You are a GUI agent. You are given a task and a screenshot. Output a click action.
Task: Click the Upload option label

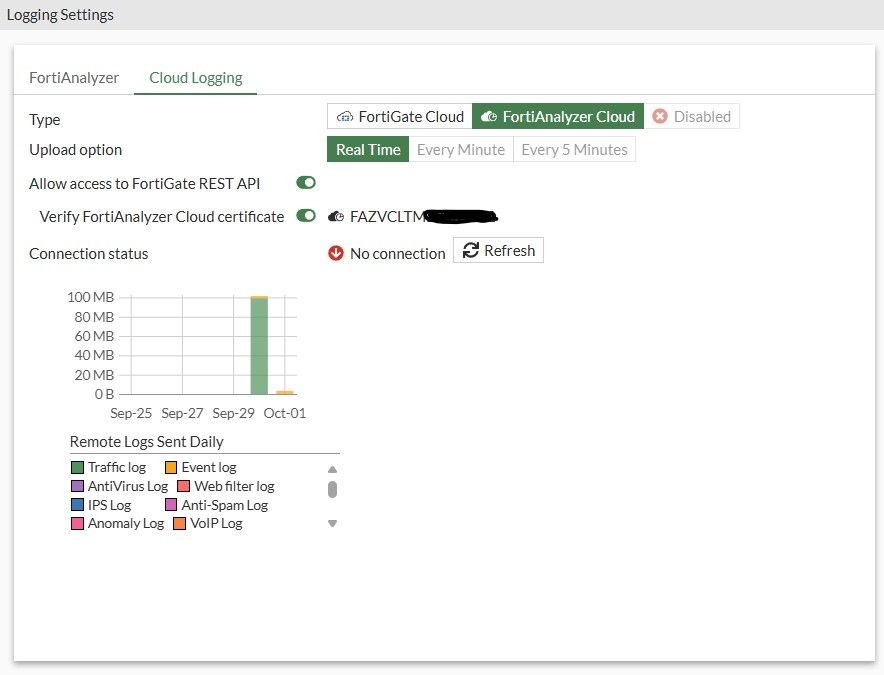[x=76, y=150]
